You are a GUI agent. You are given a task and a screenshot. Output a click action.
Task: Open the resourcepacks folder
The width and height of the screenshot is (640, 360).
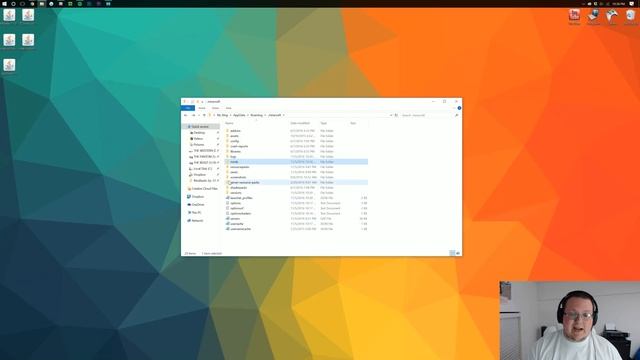(x=297, y=167)
